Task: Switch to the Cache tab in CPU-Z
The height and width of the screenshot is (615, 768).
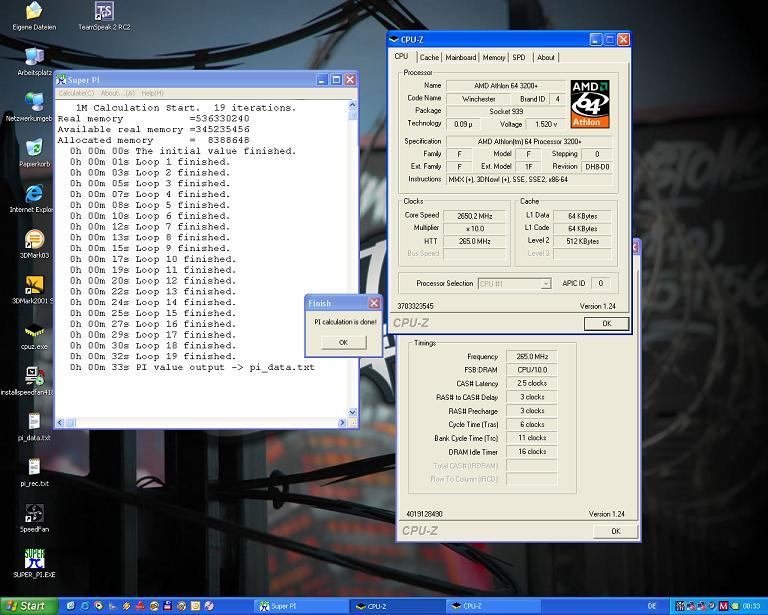Action: coord(429,57)
